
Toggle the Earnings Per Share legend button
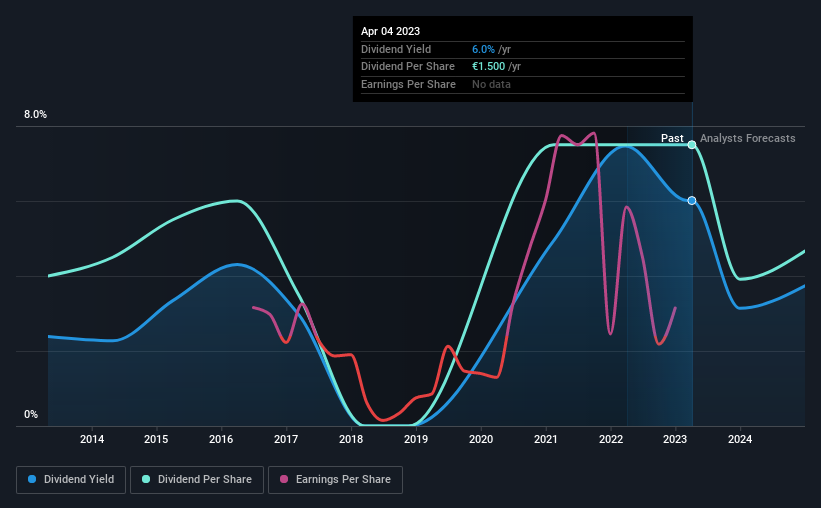(335, 480)
